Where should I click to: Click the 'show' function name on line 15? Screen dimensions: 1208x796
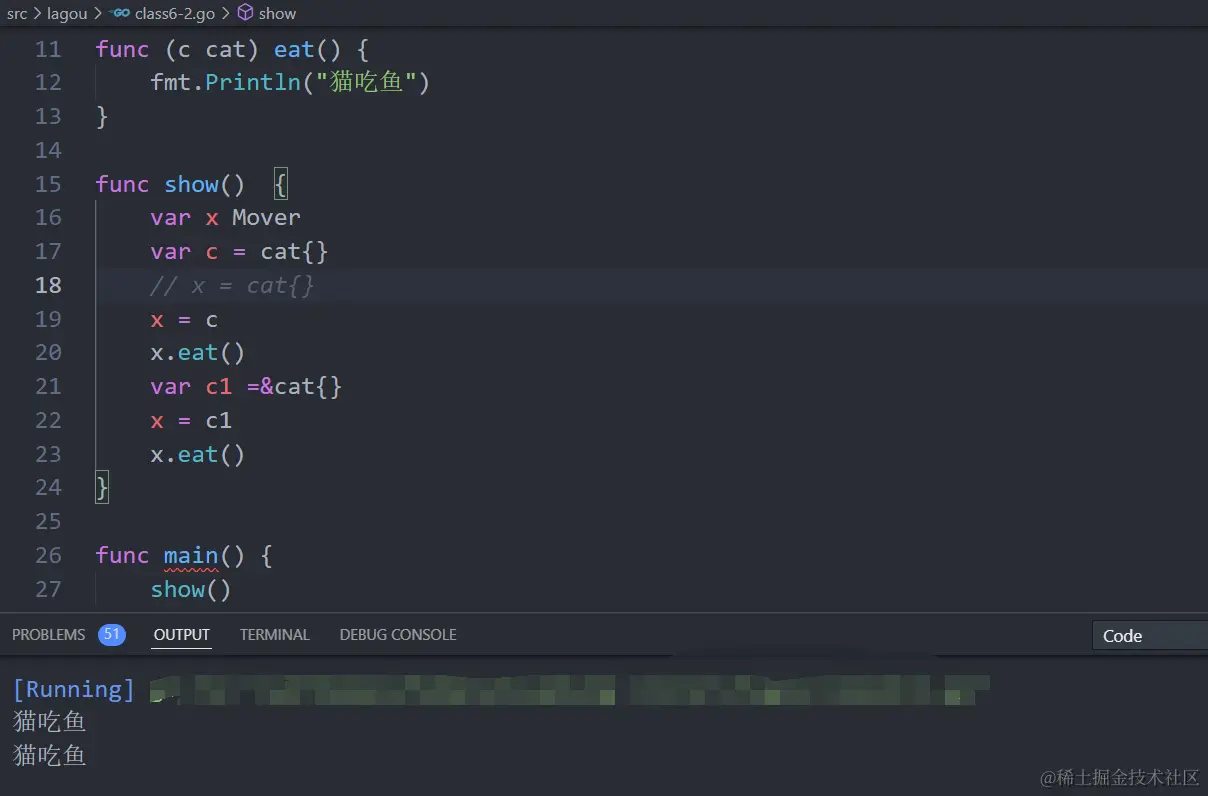pyautogui.click(x=191, y=184)
